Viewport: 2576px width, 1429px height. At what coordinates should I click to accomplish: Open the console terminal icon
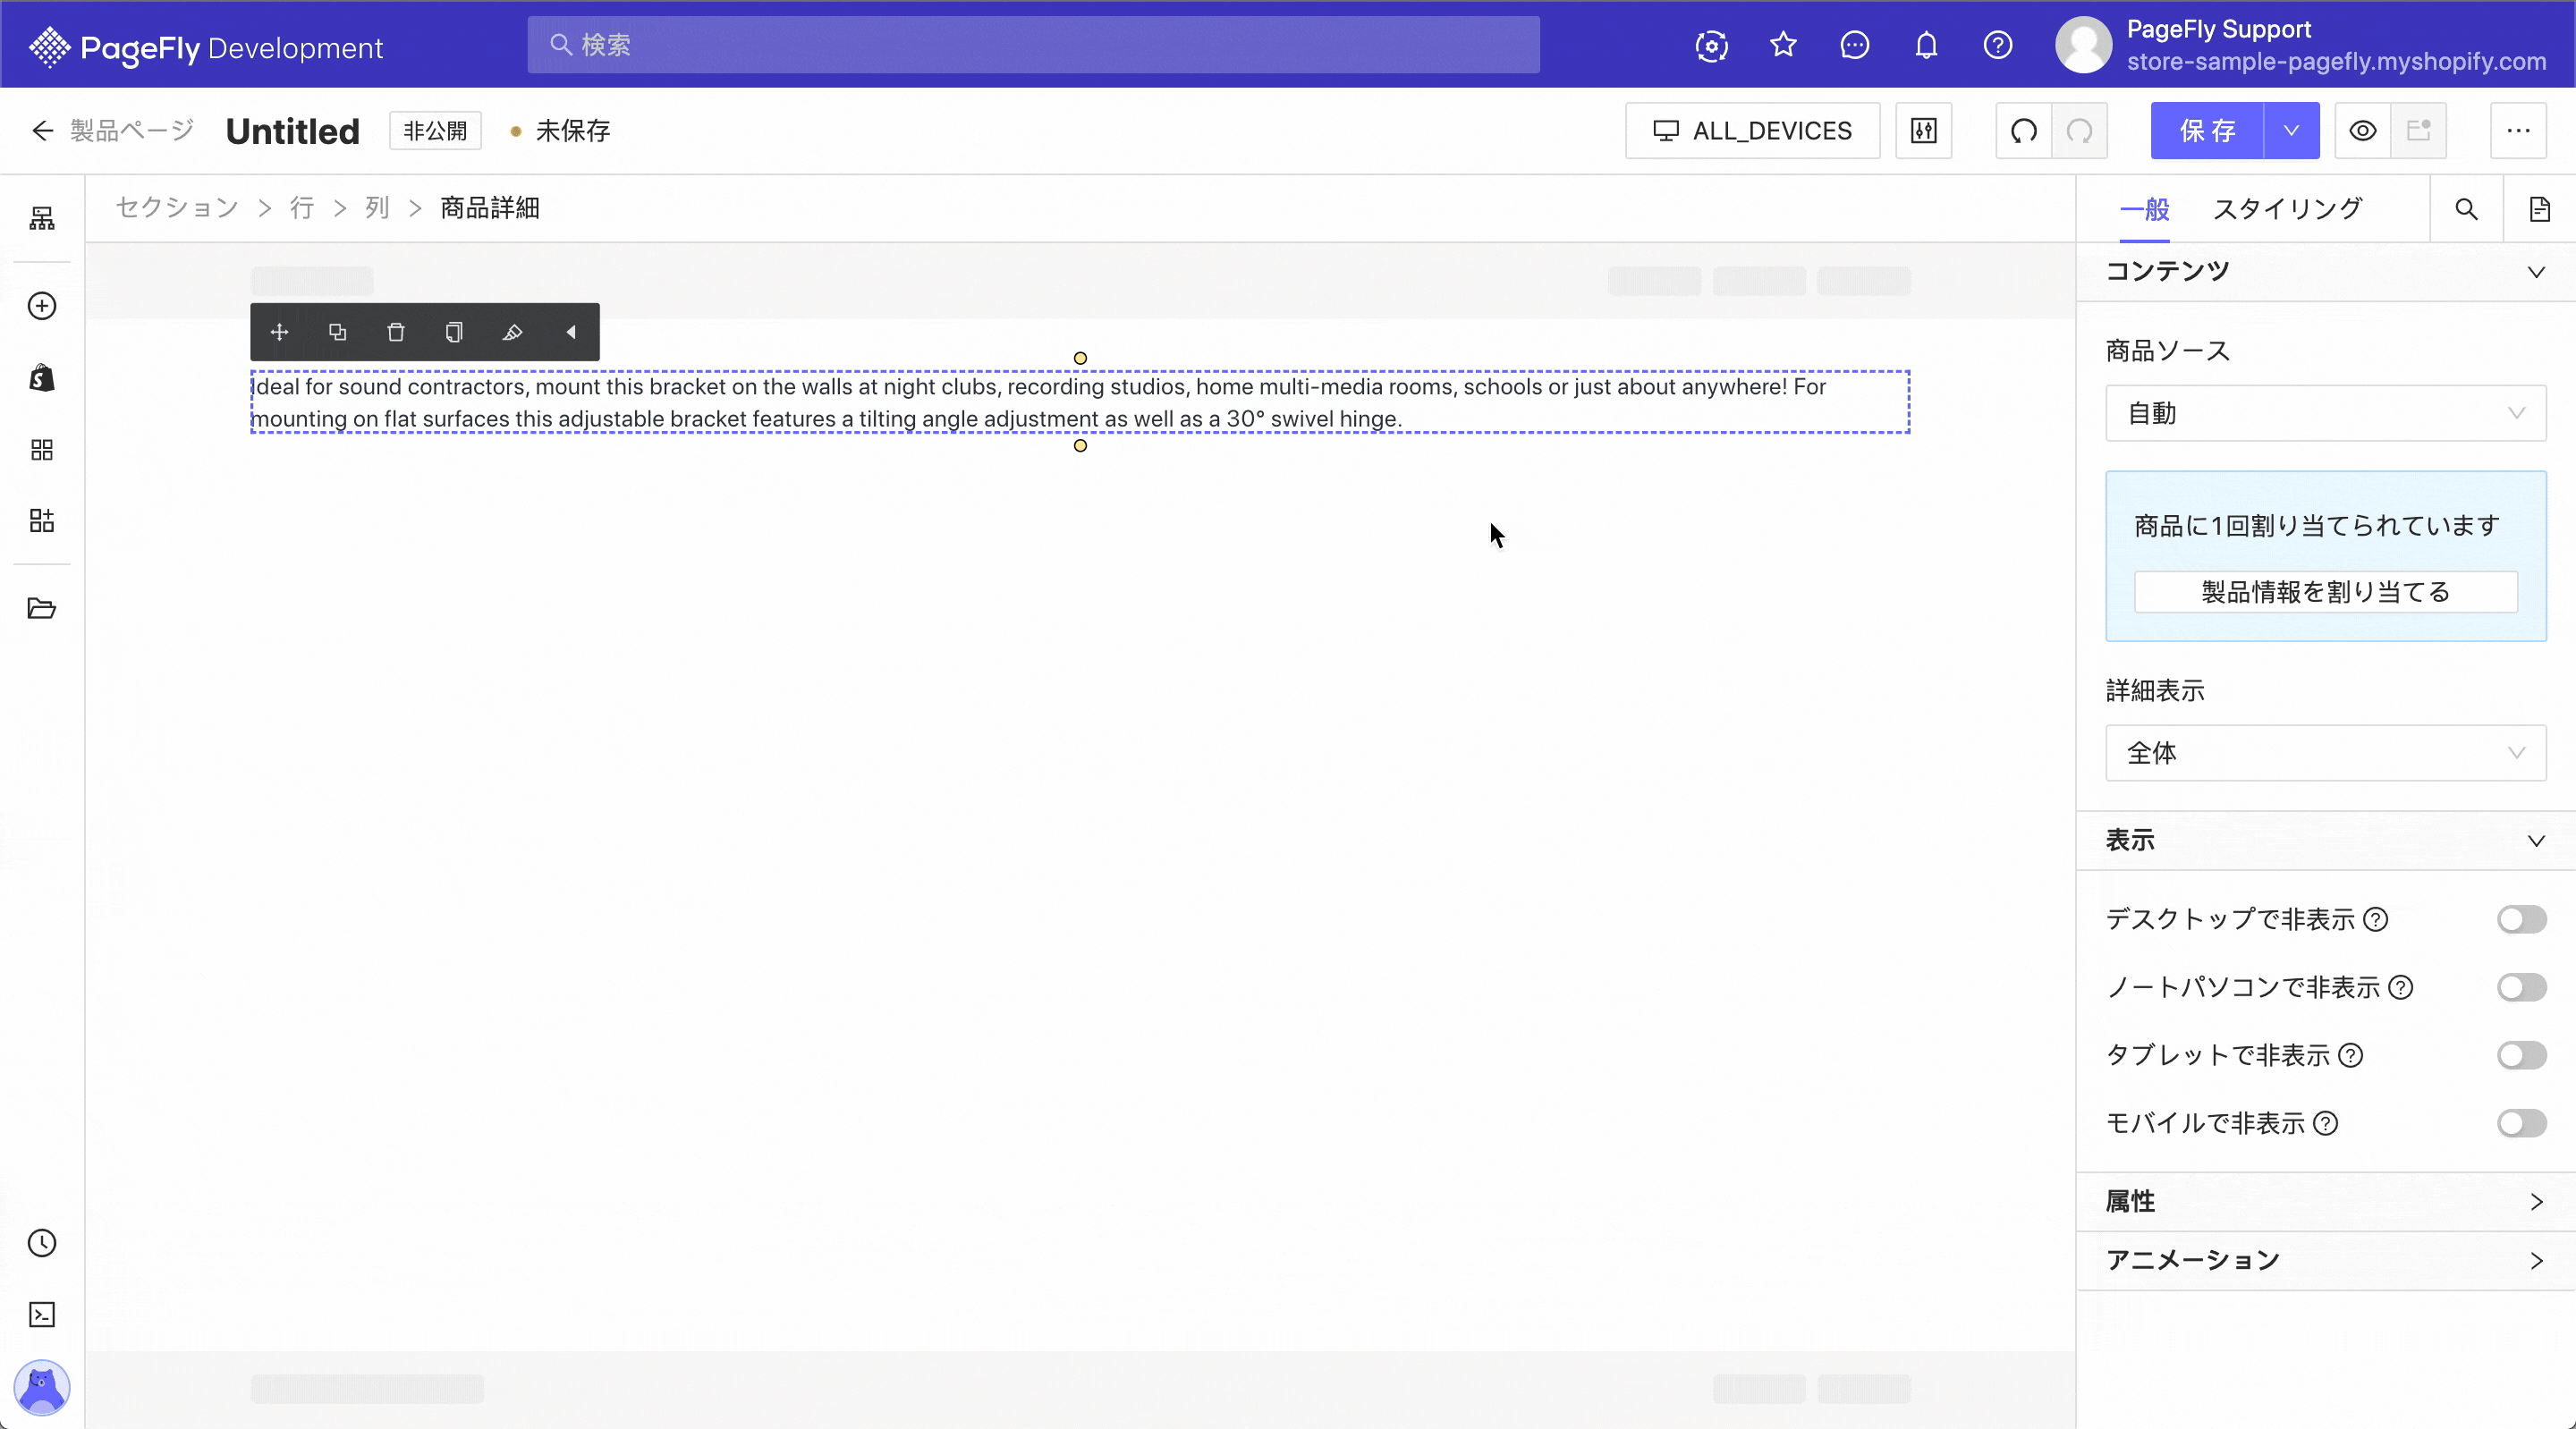pyautogui.click(x=42, y=1314)
